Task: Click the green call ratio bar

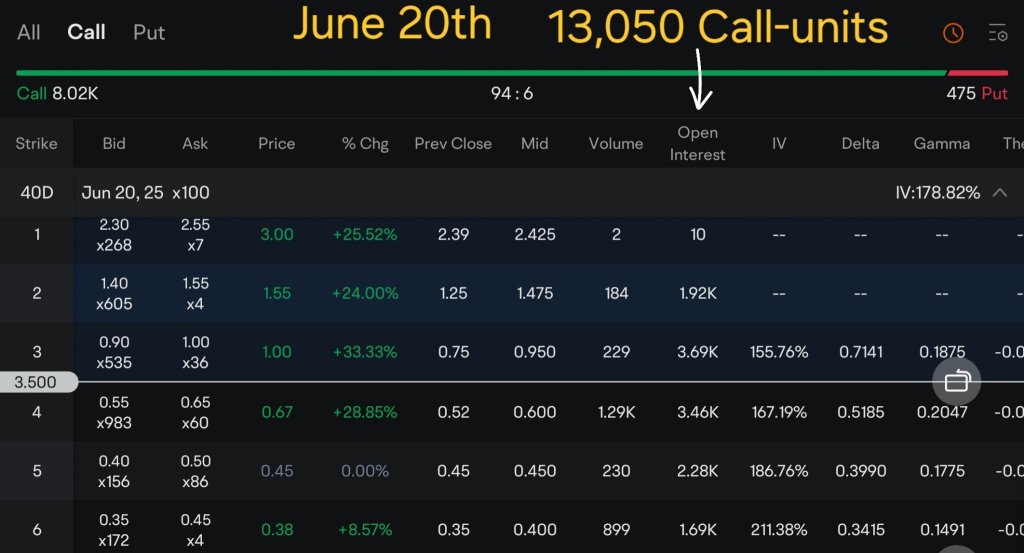Action: point(480,73)
